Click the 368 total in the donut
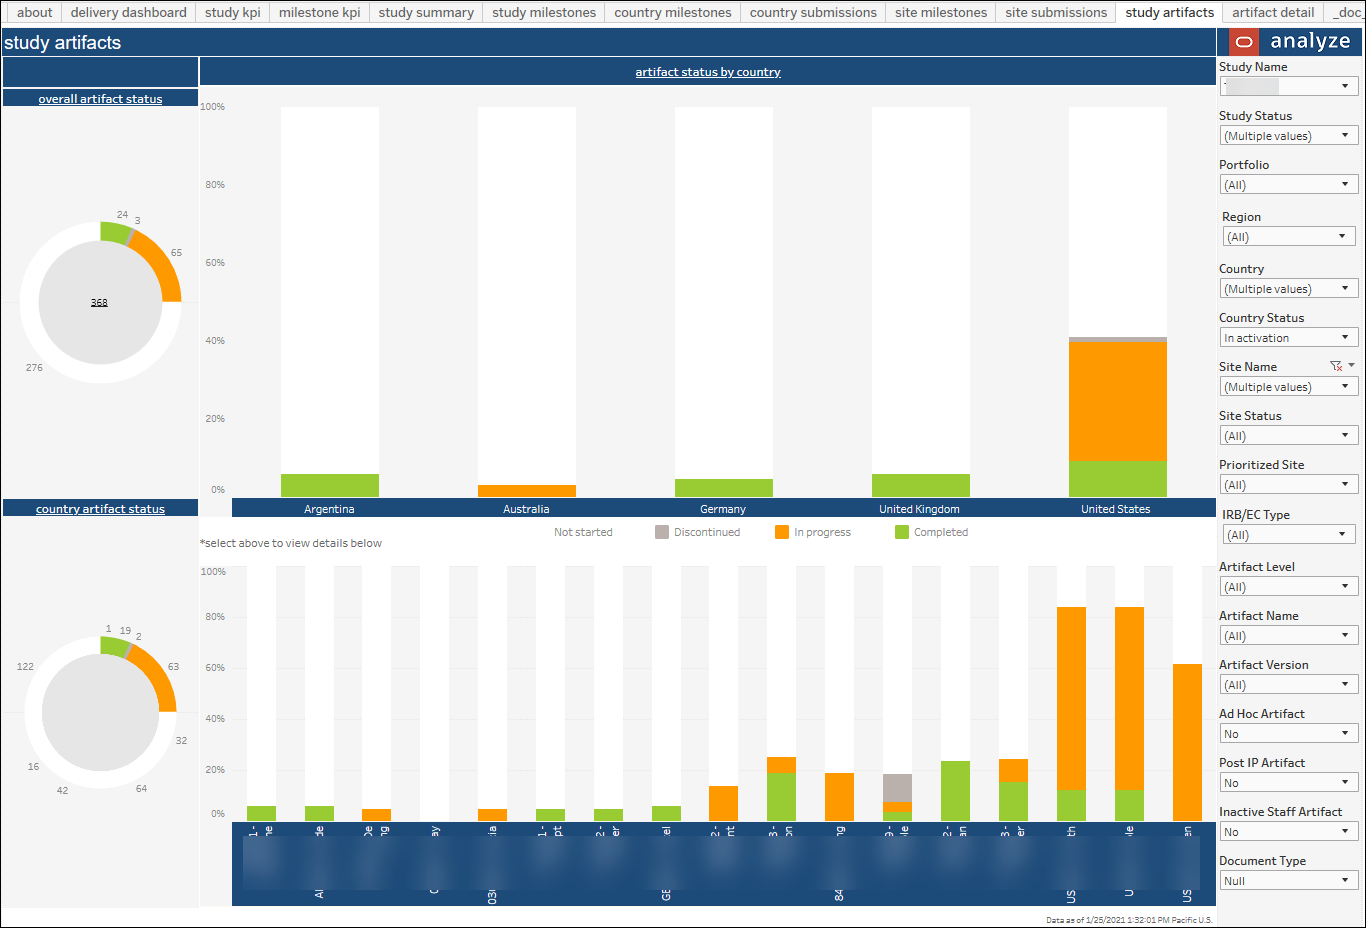This screenshot has width=1366, height=928. pos(99,302)
